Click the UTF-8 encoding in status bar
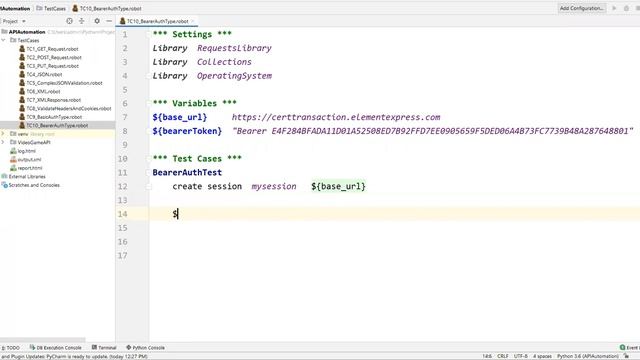The image size is (640, 360). (521, 356)
